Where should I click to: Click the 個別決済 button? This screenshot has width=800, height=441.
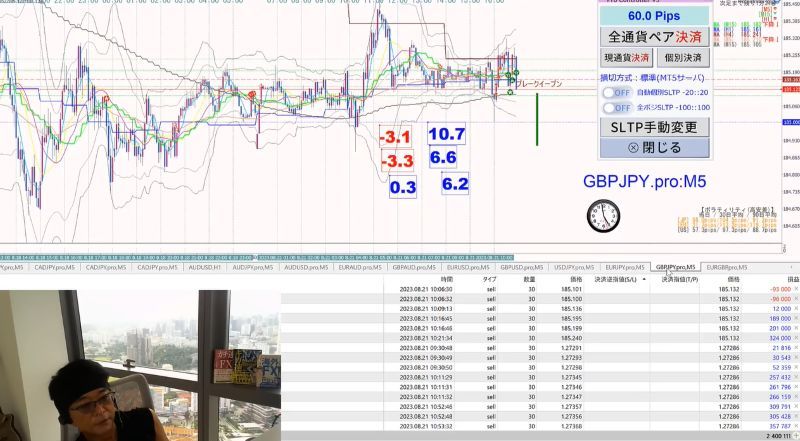tap(683, 58)
